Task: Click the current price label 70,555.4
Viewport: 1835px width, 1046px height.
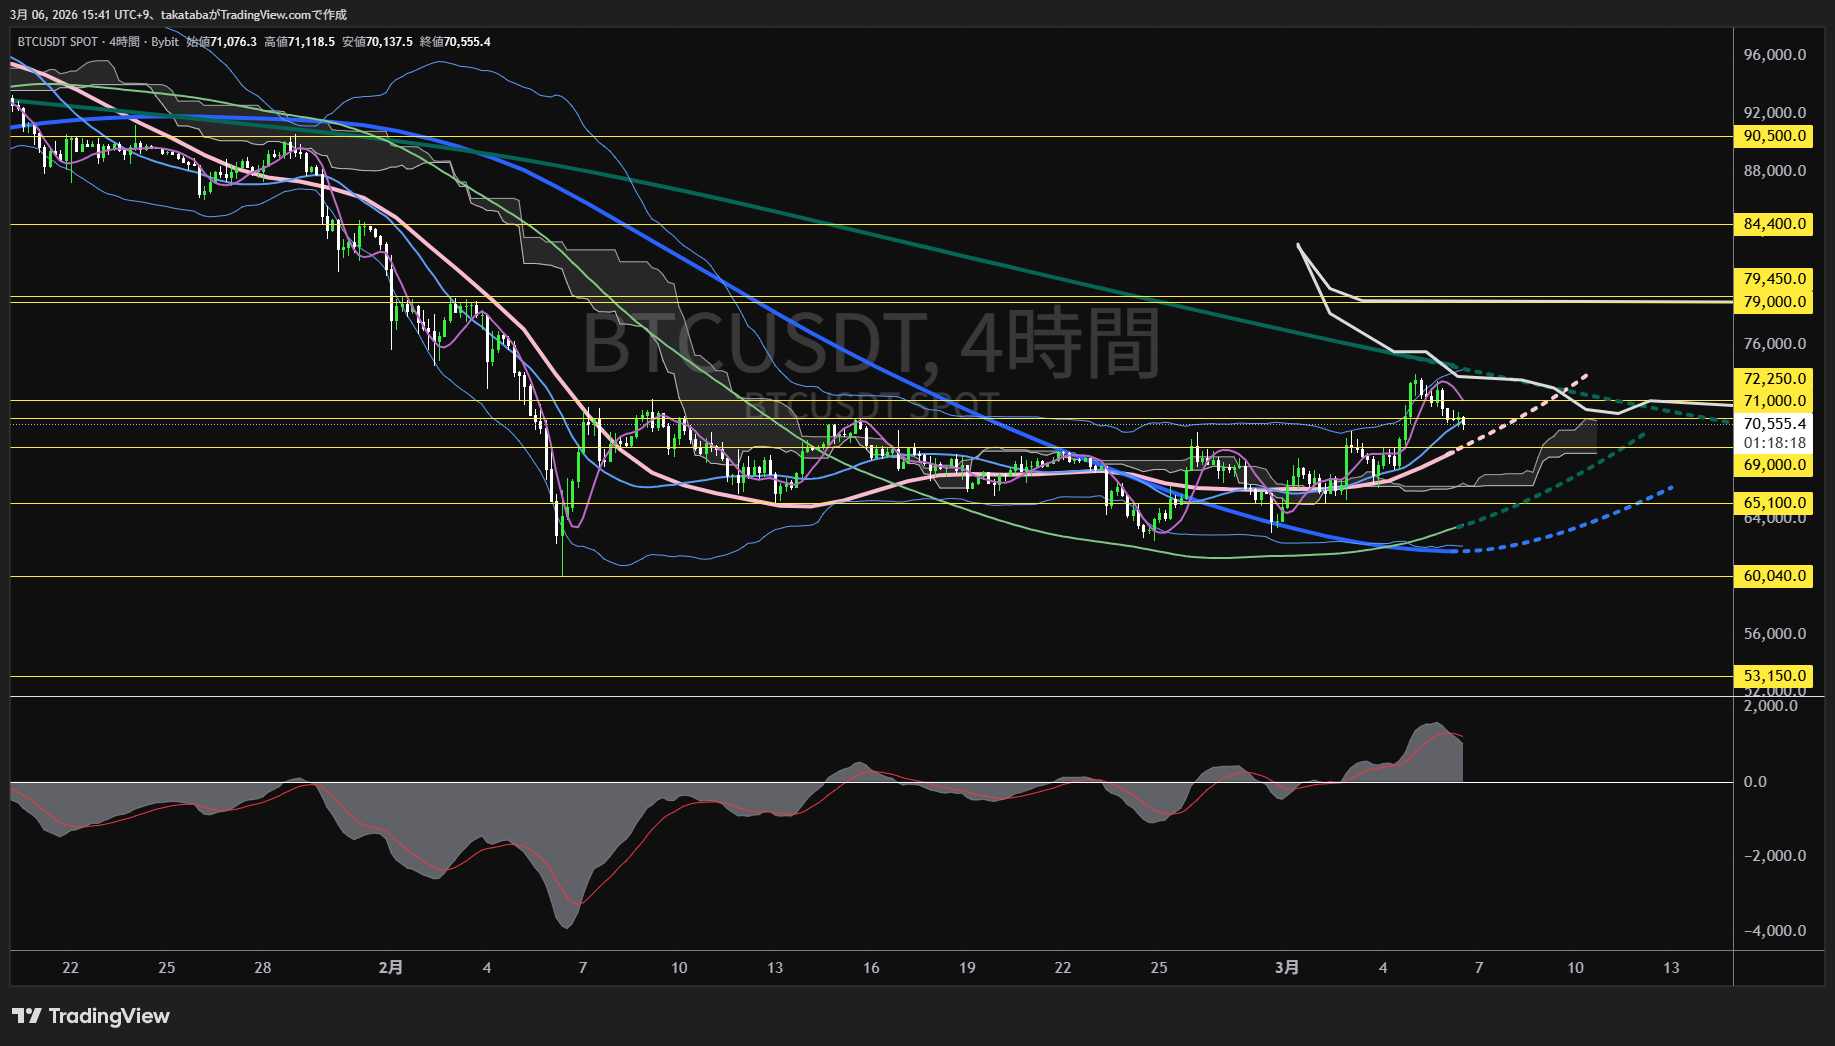Action: 1774,424
